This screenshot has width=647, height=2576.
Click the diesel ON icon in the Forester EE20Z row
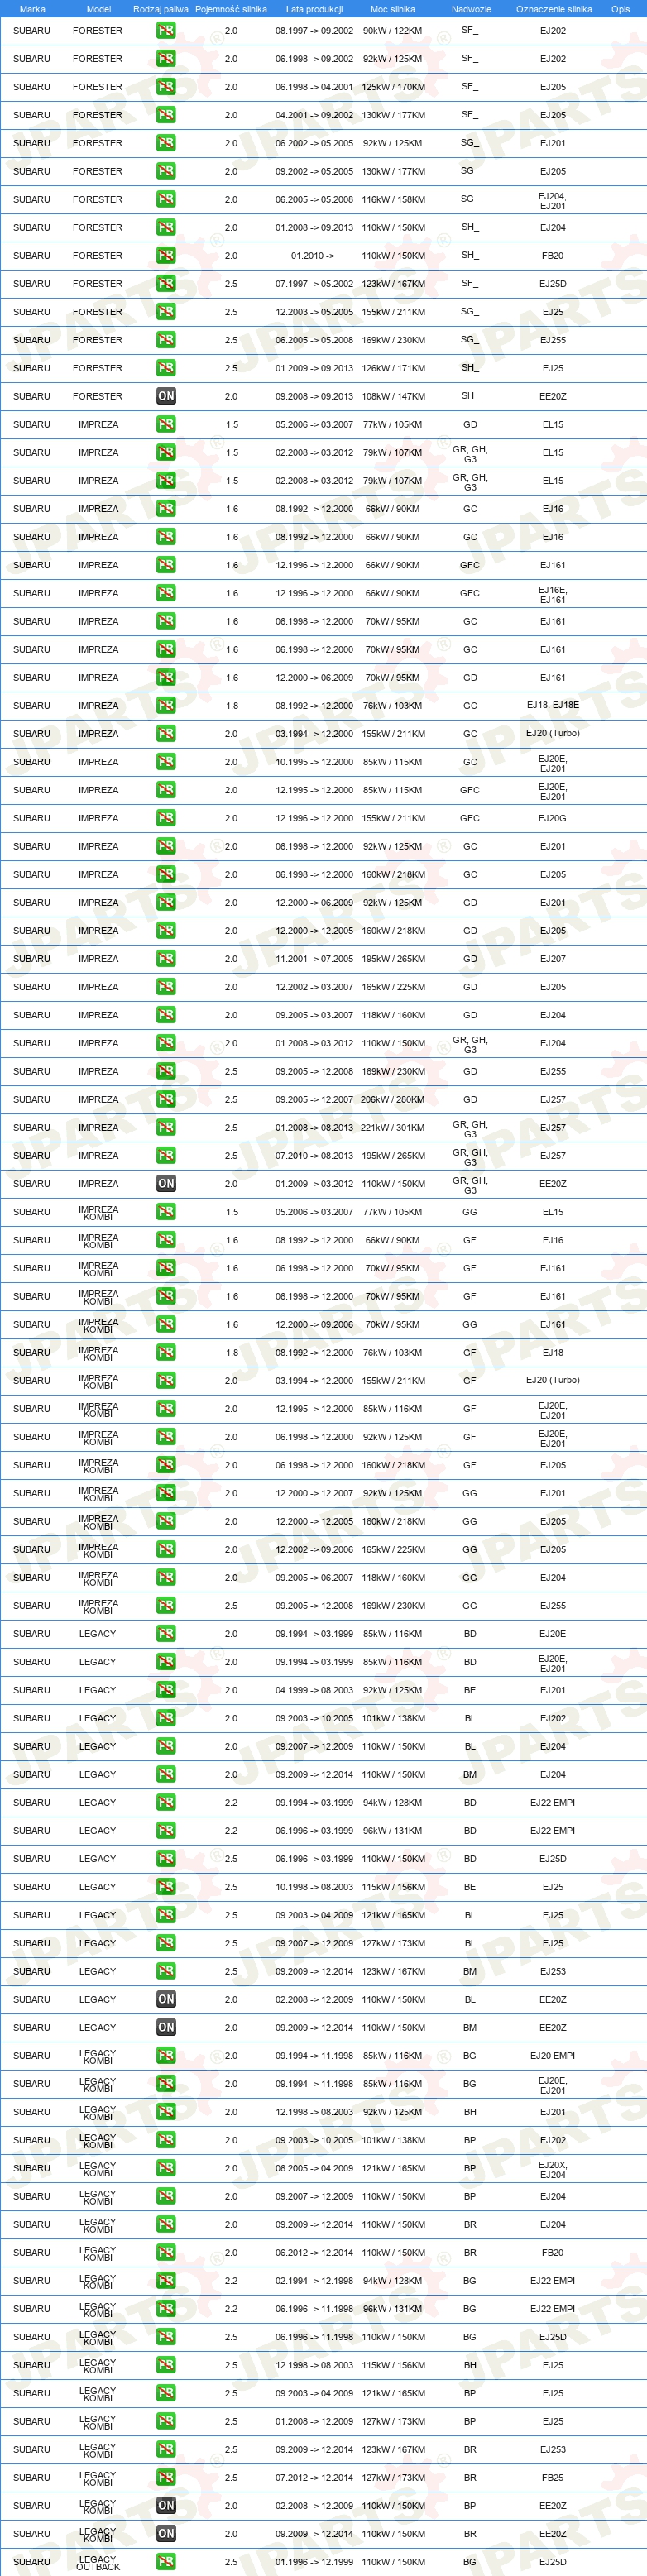[166, 396]
